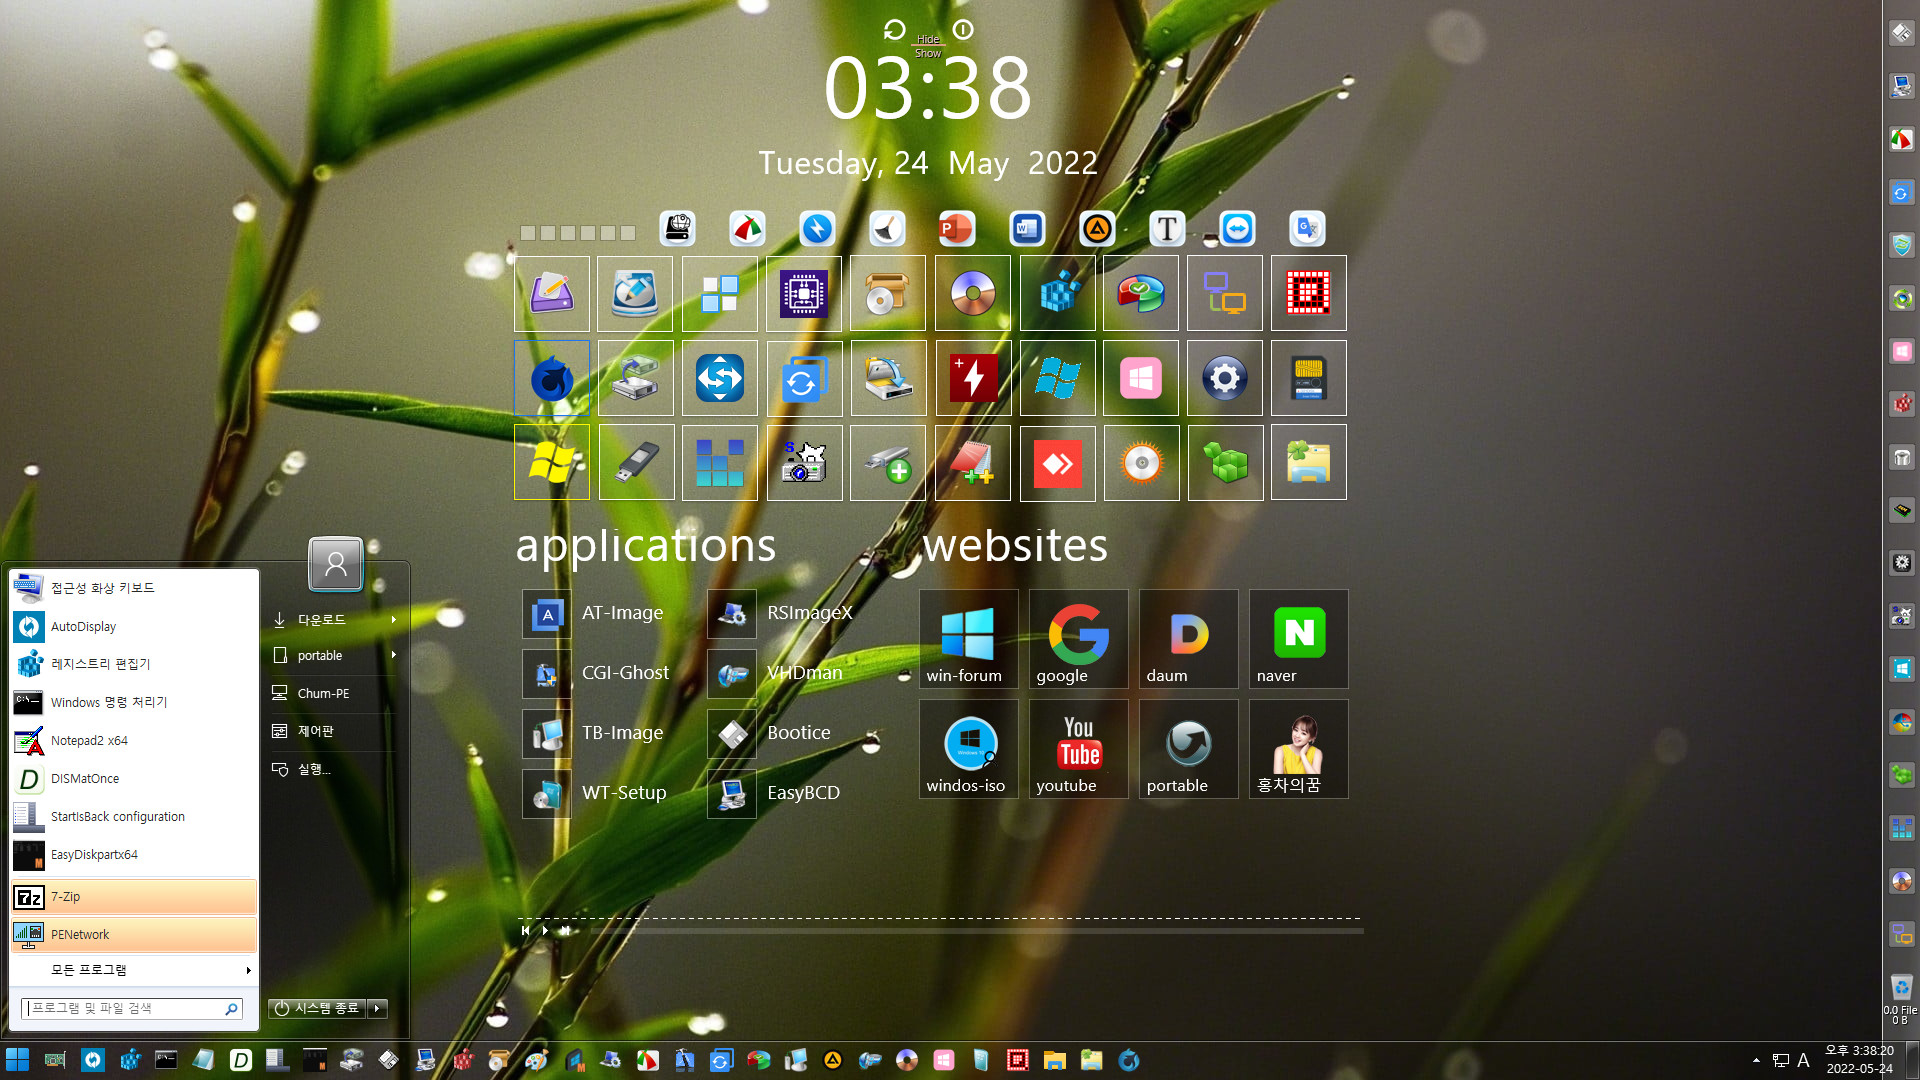
Task: Open Notepad2 x64 from Start menu
Action: pyautogui.click(x=134, y=741)
